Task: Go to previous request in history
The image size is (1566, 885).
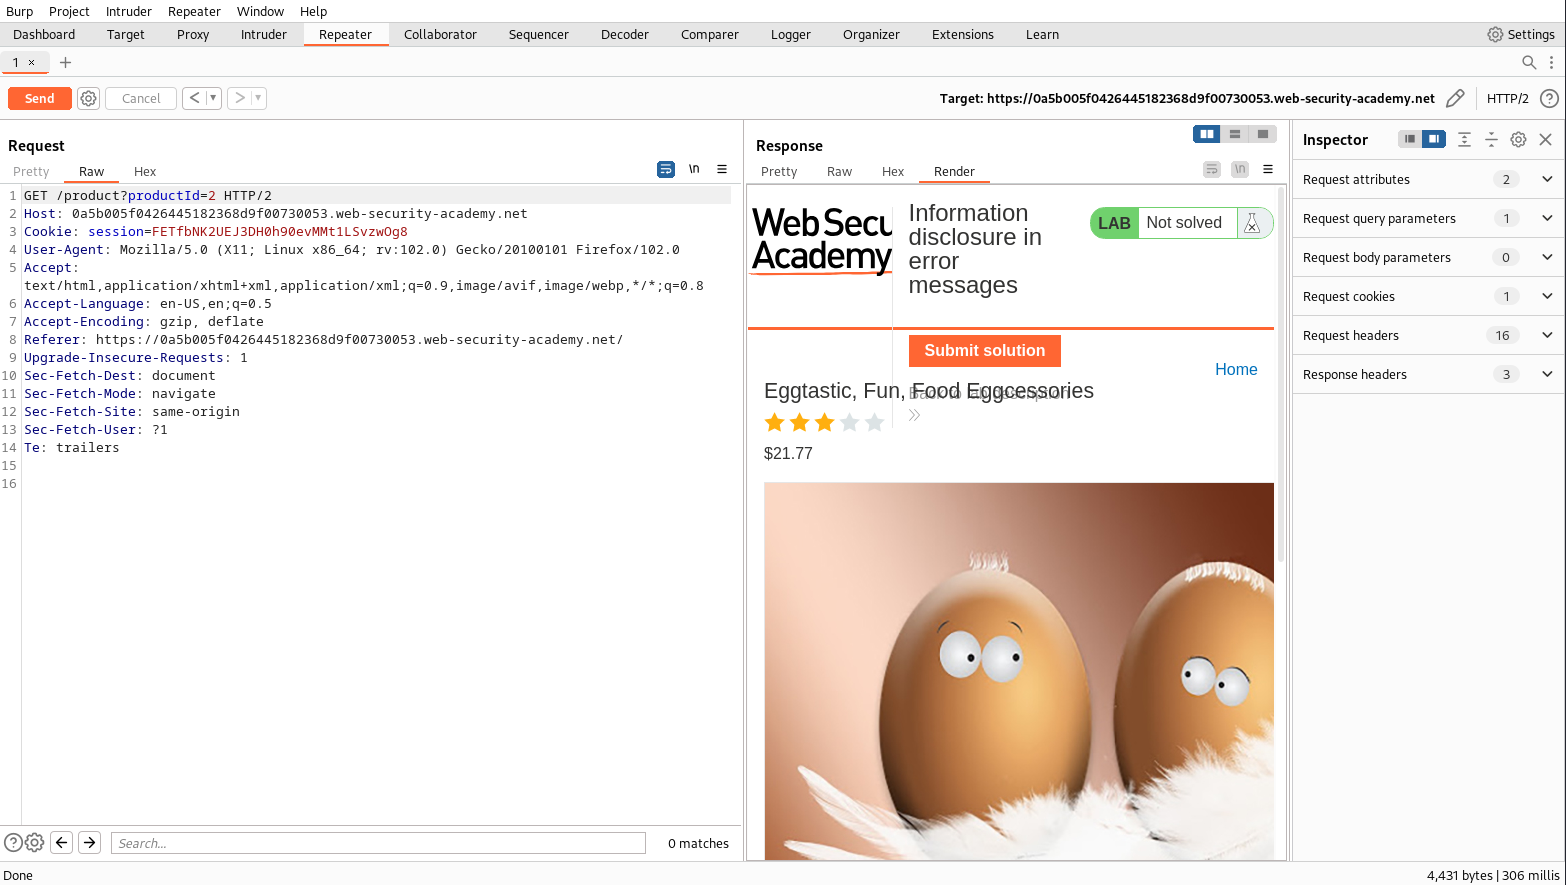Action: (195, 98)
